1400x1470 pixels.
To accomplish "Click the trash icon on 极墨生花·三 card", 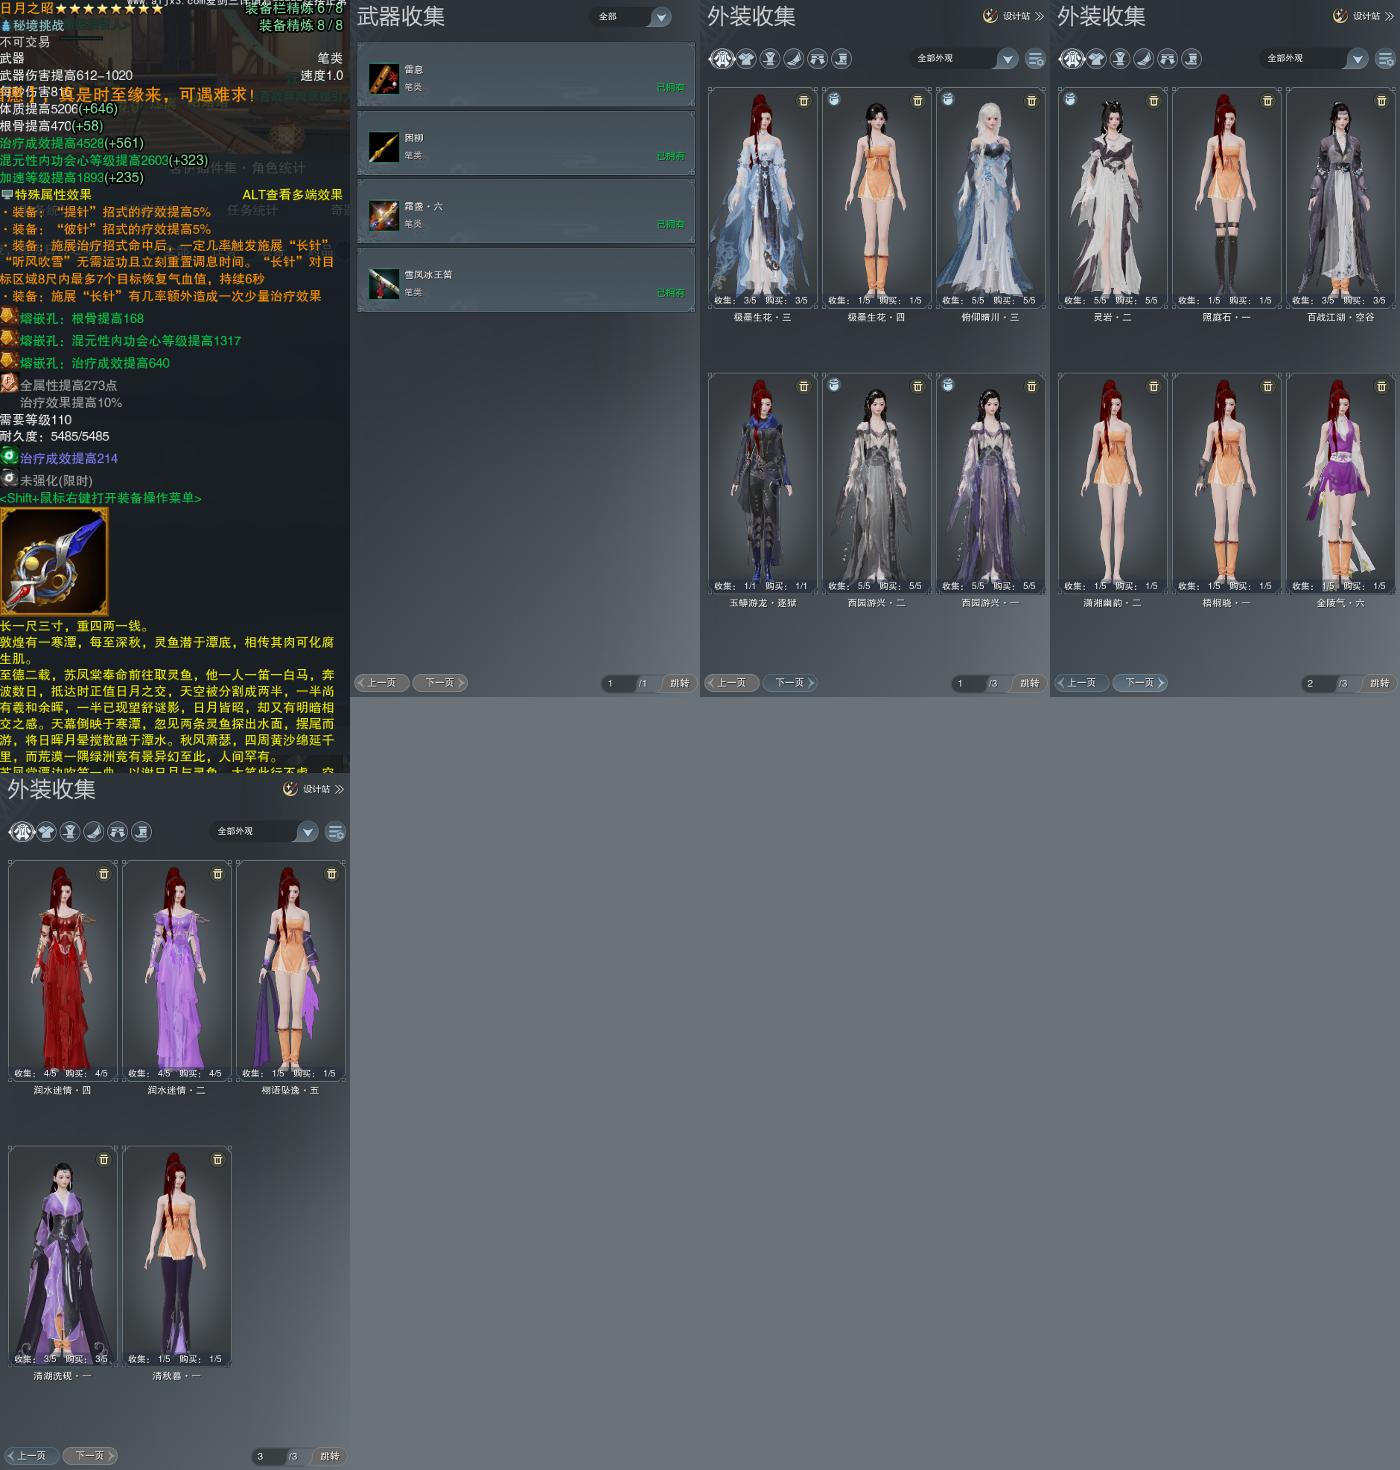I will (804, 101).
